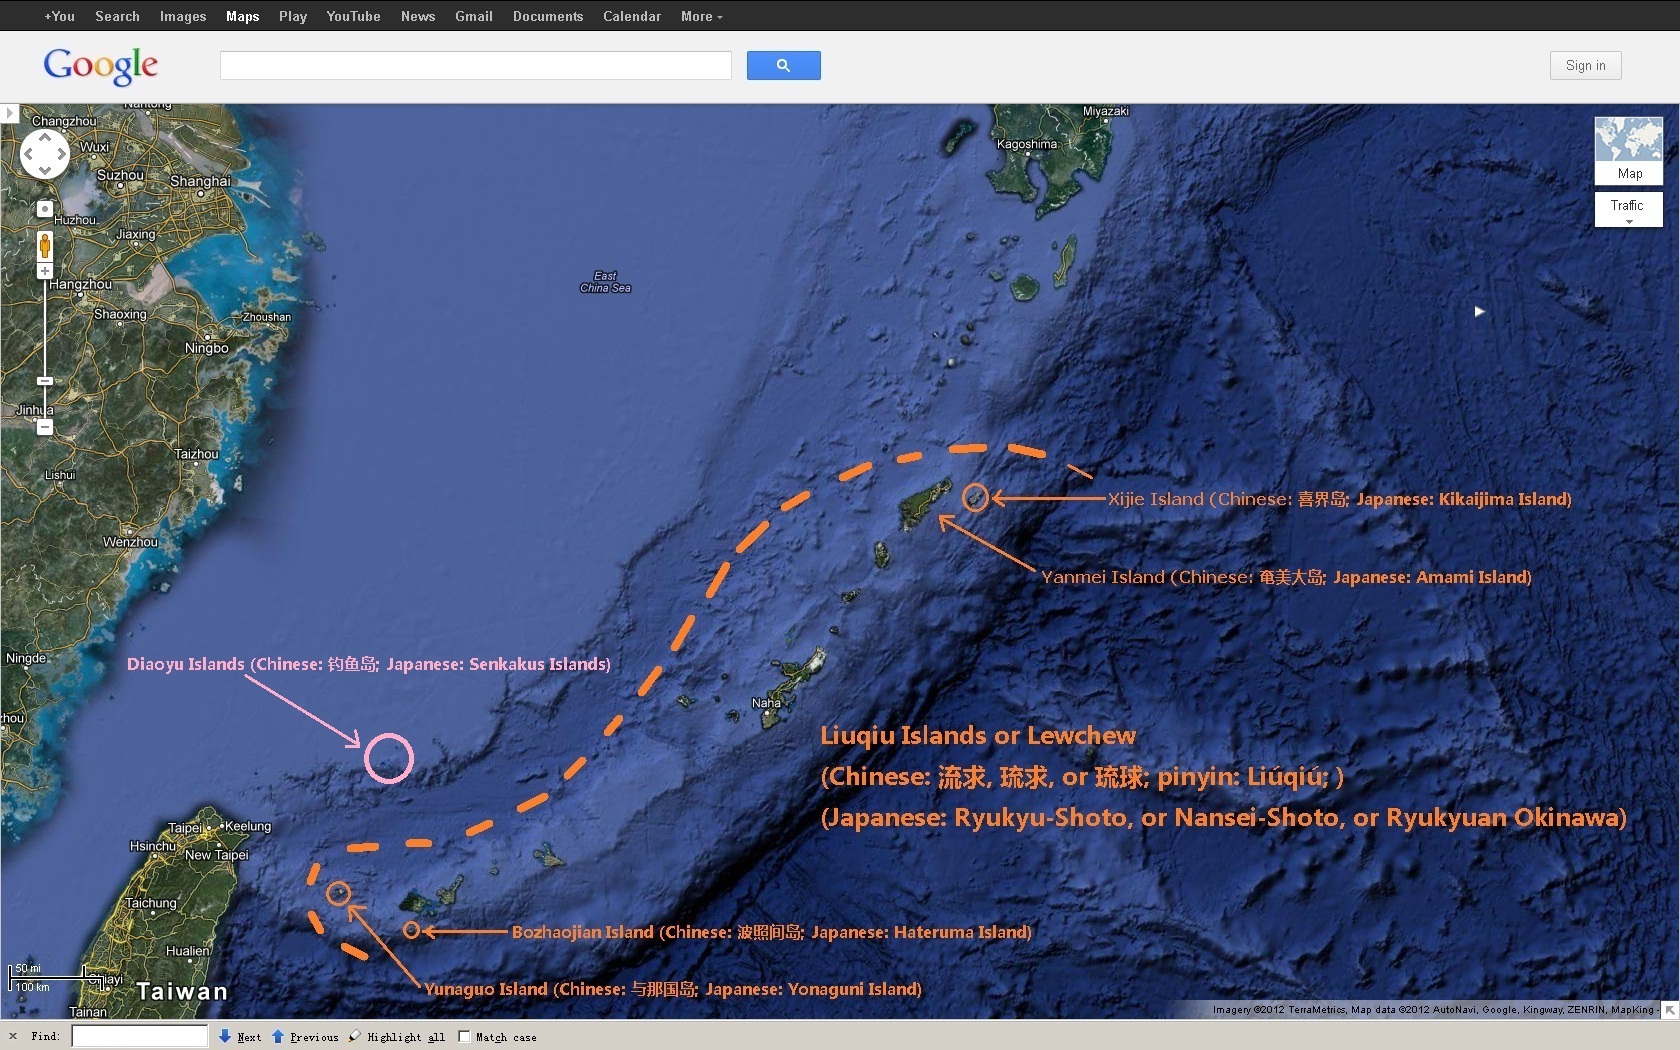Pan the map left with the arrow control
Viewport: 1680px width, 1050px height.
(29, 155)
